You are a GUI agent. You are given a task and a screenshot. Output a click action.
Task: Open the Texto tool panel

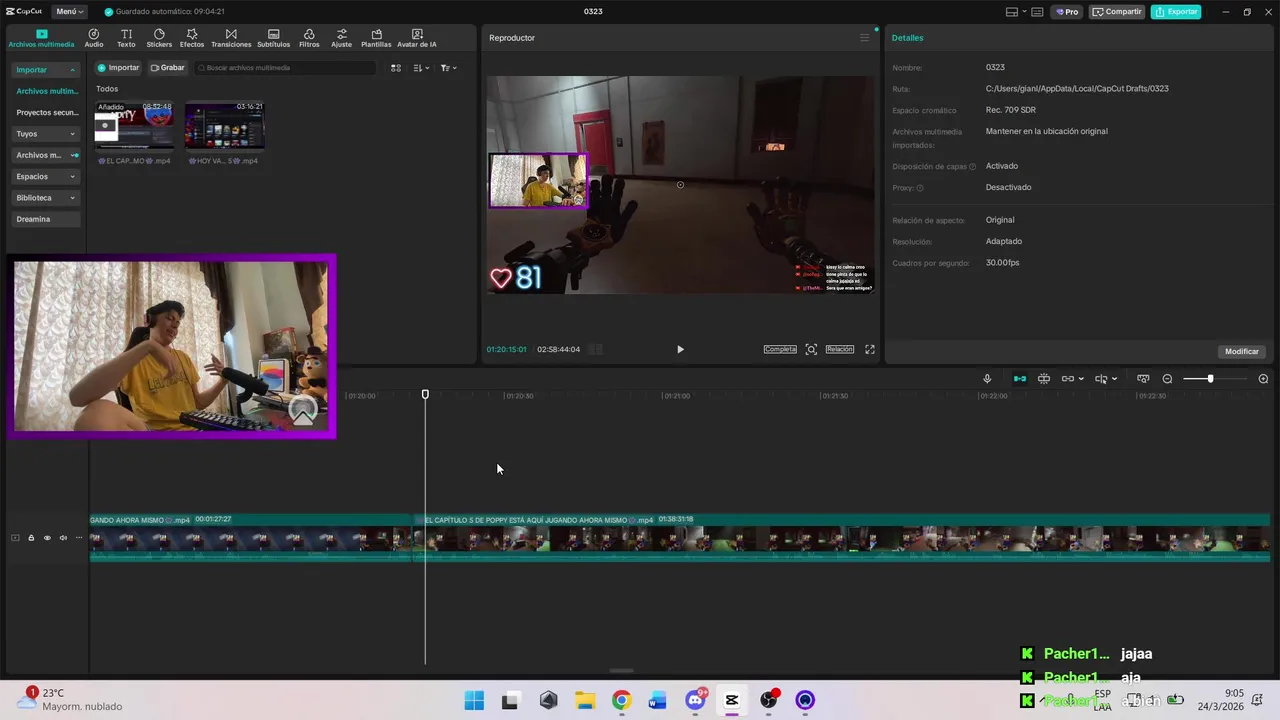[x=126, y=38]
